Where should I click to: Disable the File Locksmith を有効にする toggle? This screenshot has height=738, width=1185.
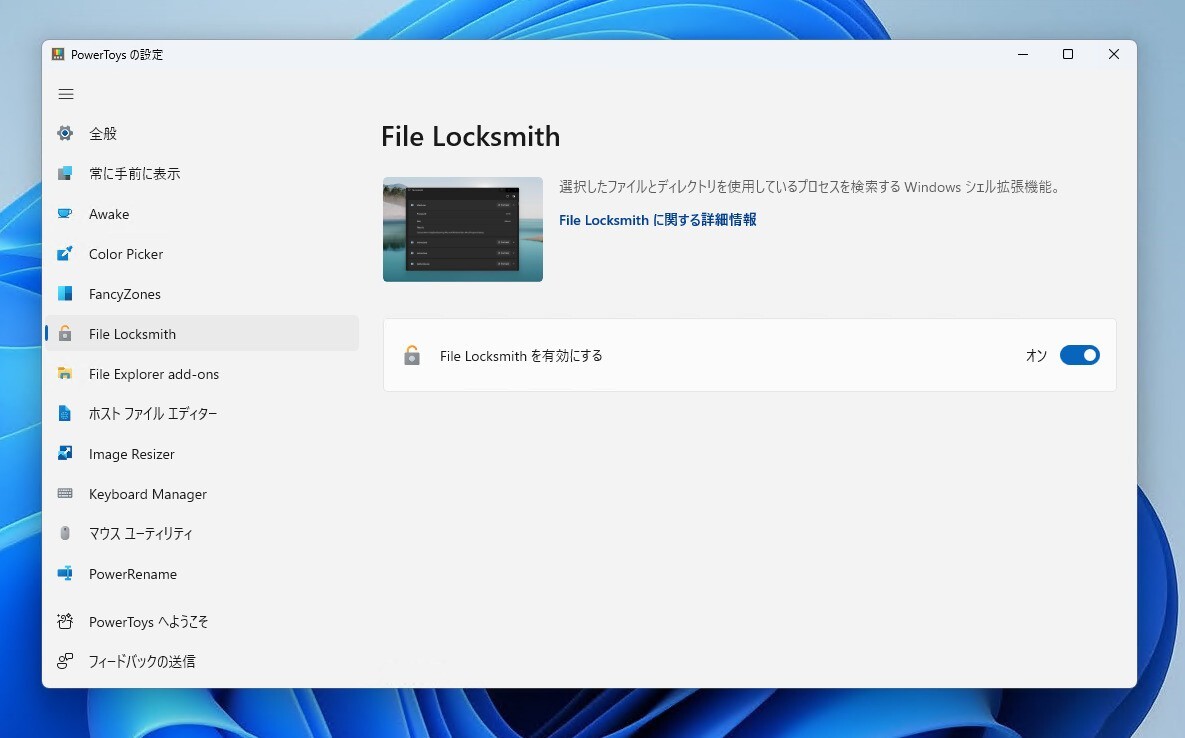pos(1080,355)
